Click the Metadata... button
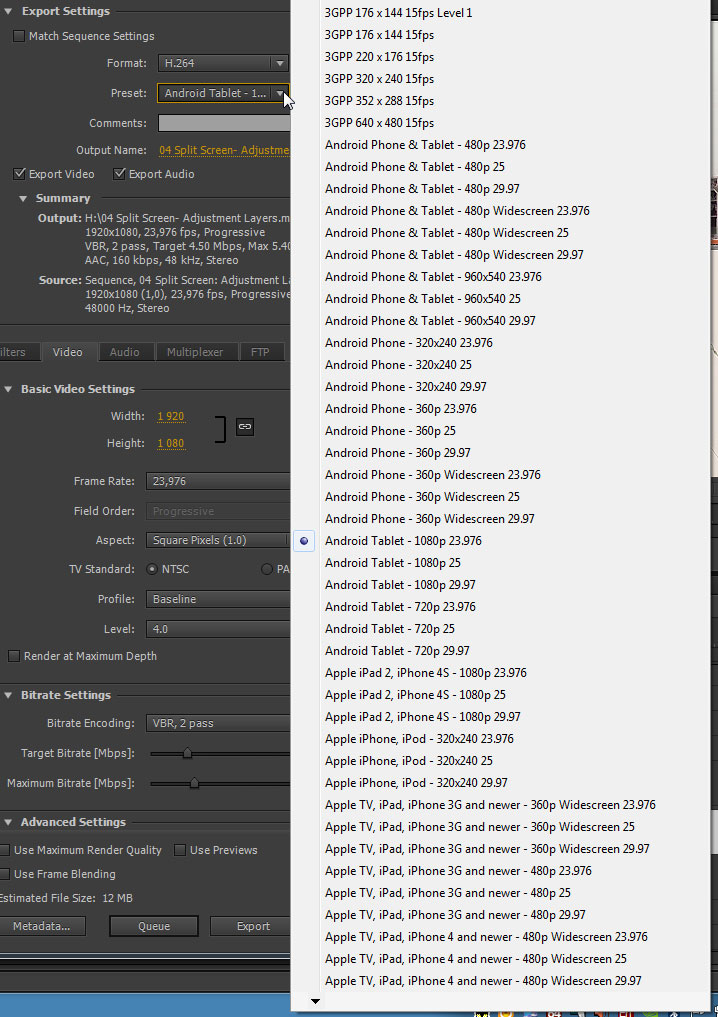The height and width of the screenshot is (1017, 718). (42, 926)
